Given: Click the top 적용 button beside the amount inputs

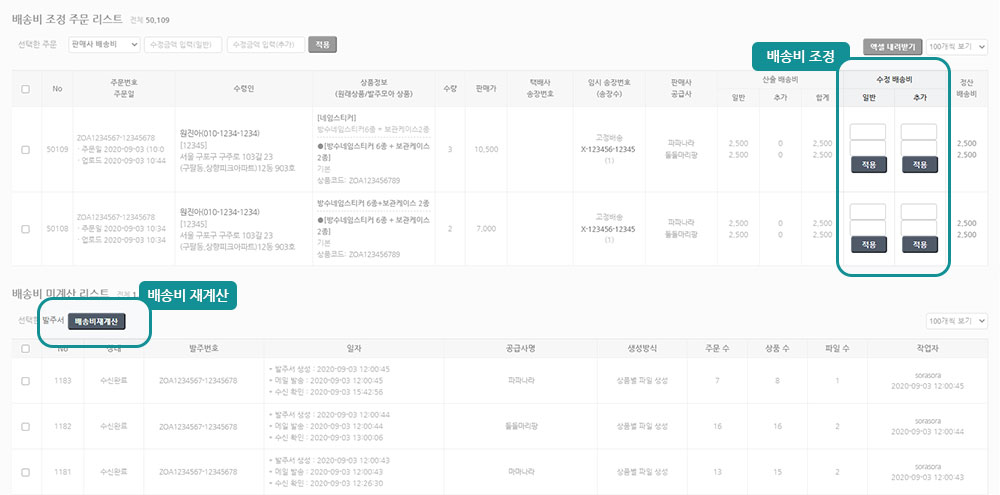Looking at the screenshot, I should coord(322,45).
